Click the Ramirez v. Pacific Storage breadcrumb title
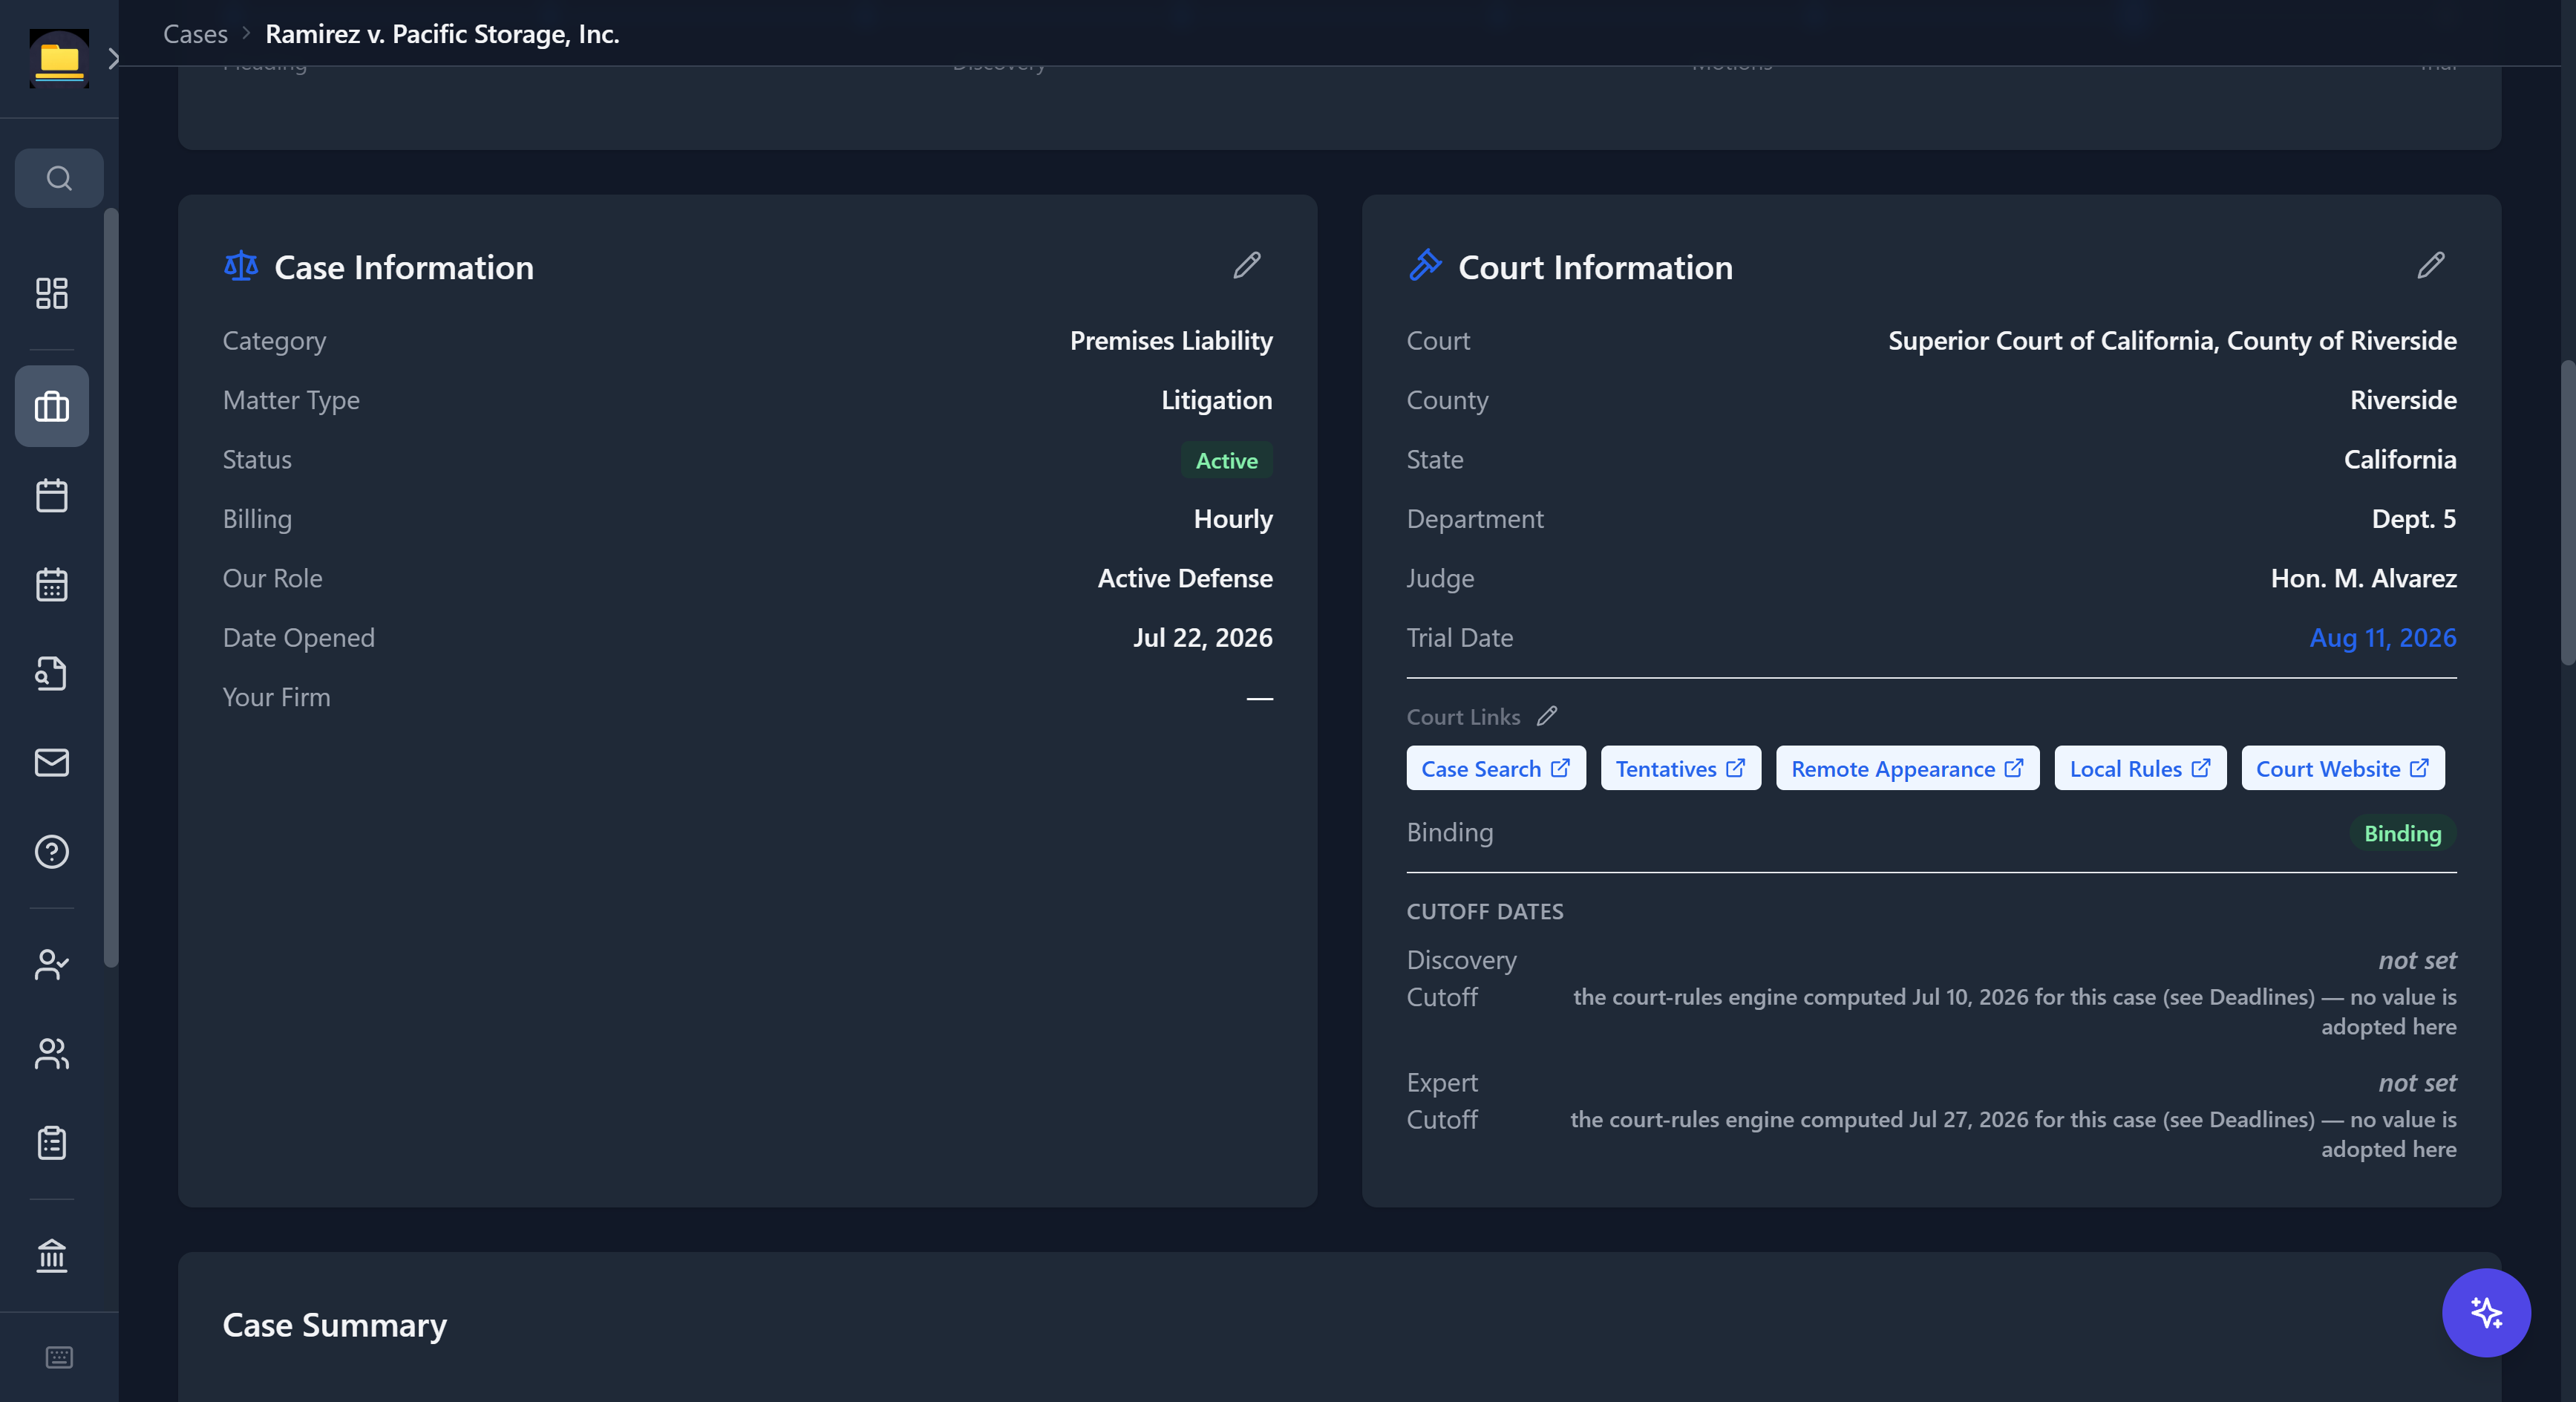Screen dimensions: 2576x1402 tap(442, 34)
